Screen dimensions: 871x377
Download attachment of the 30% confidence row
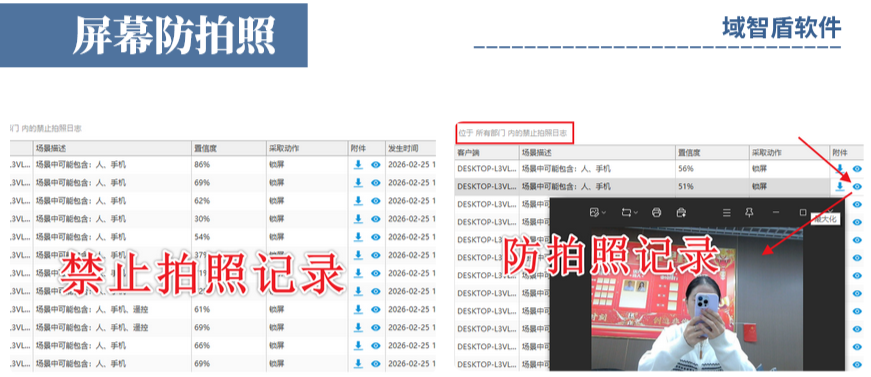(358, 219)
